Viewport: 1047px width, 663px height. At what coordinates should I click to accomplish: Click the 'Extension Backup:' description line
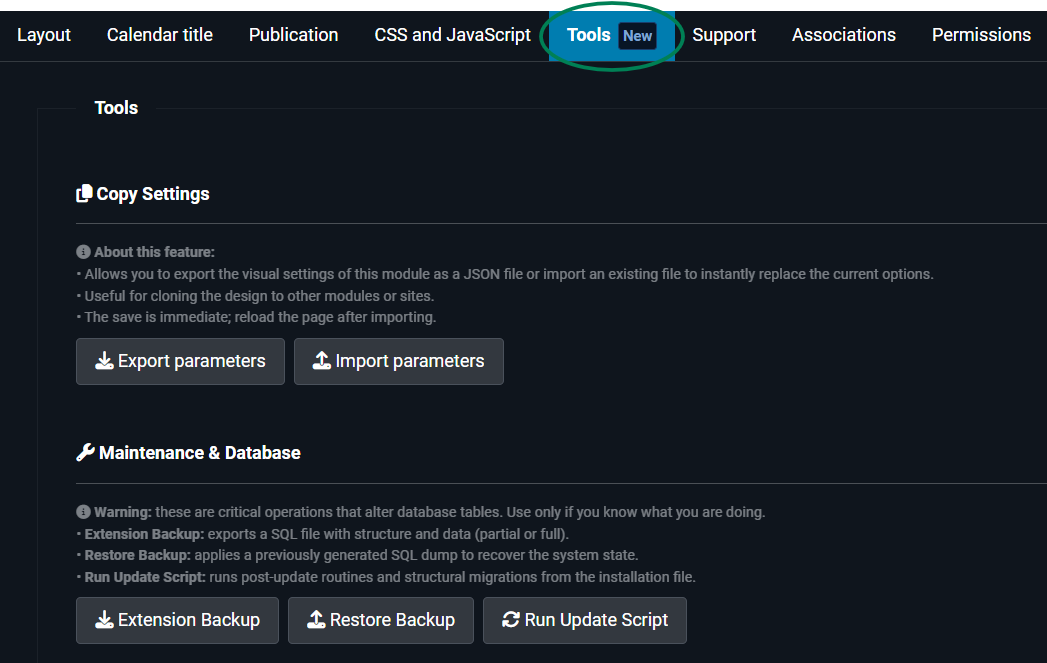point(327,534)
